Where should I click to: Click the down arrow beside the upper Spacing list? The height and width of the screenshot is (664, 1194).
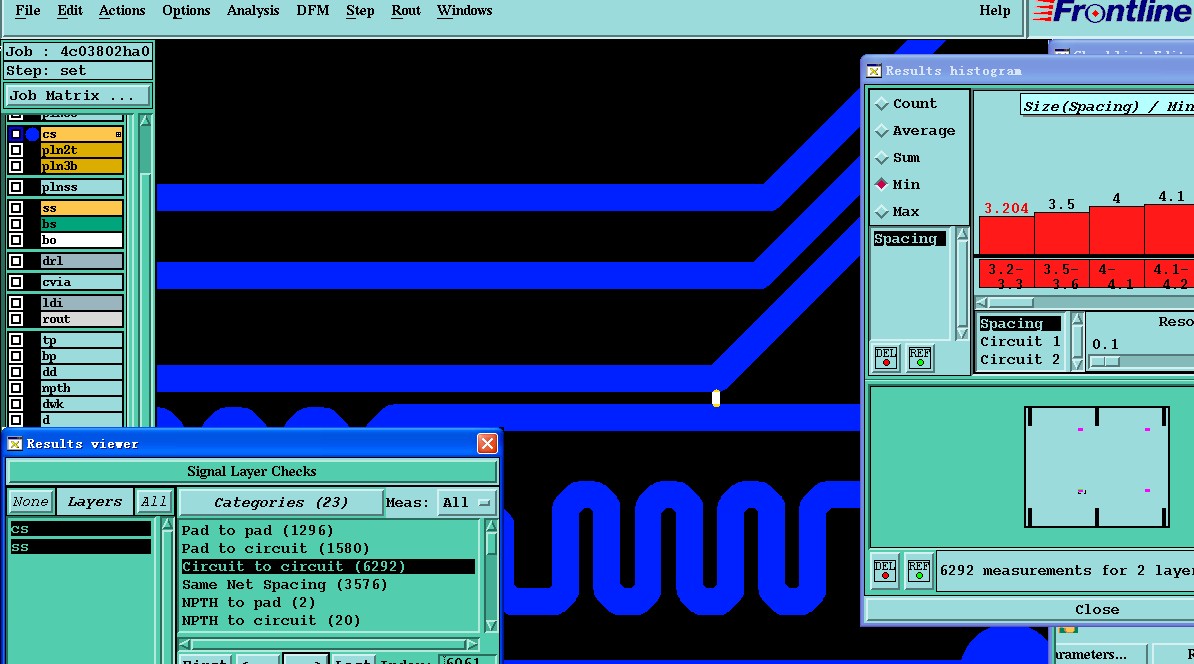pyautogui.click(x=962, y=334)
